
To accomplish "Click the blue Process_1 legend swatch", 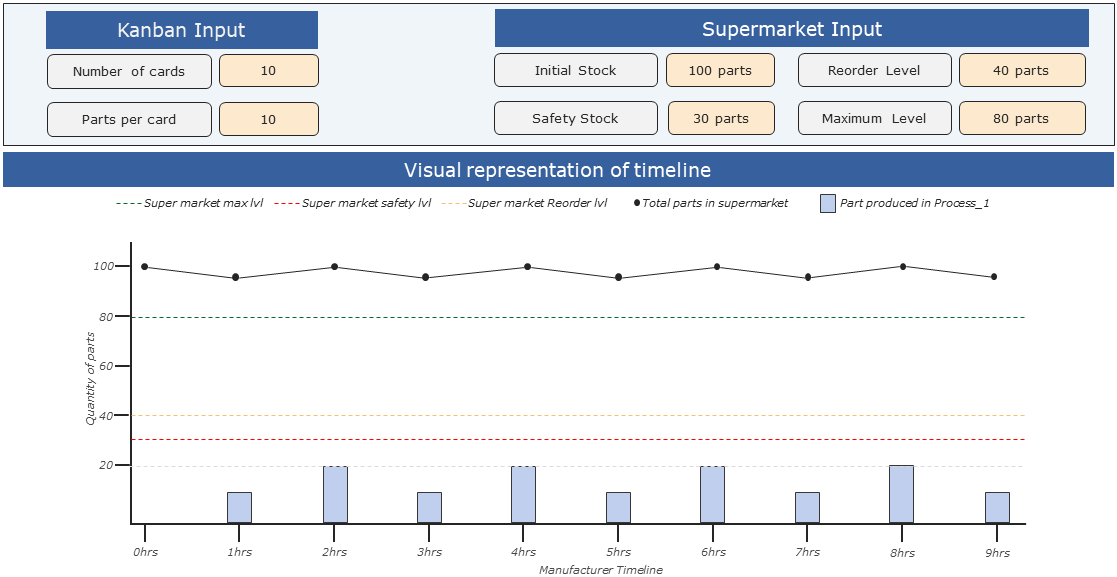I will point(827,203).
